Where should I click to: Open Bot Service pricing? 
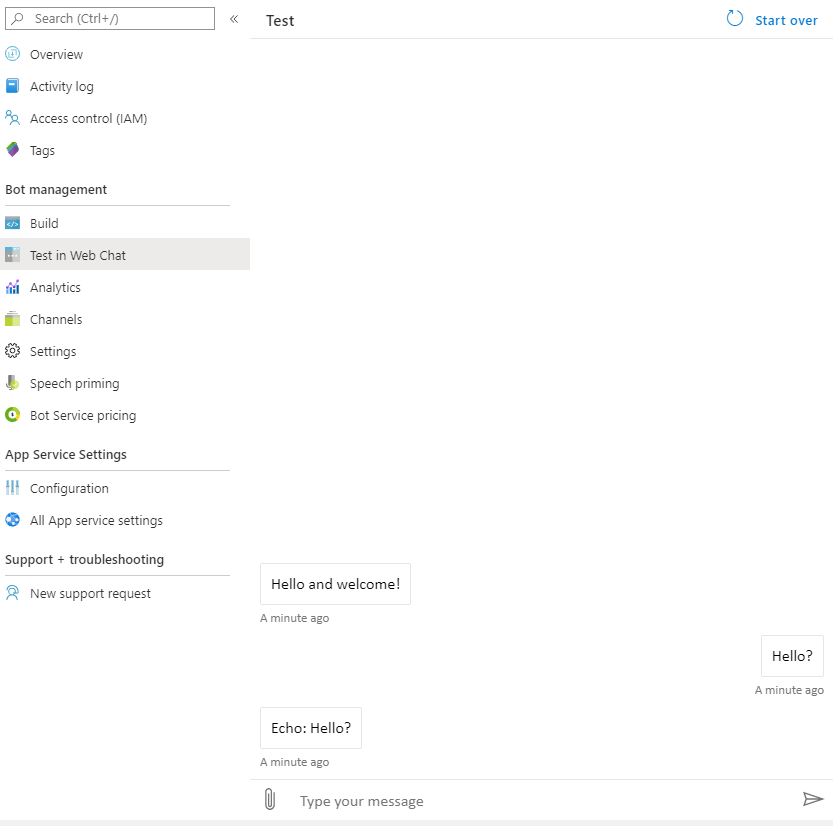(83, 416)
